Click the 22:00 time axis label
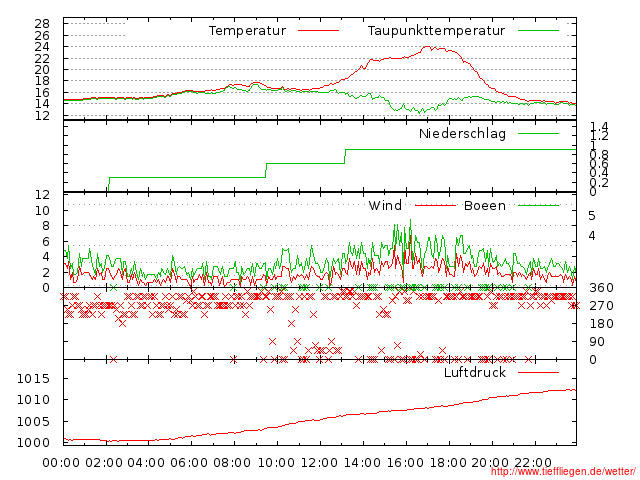Screen dimensions: 640x480 pyautogui.click(x=533, y=463)
